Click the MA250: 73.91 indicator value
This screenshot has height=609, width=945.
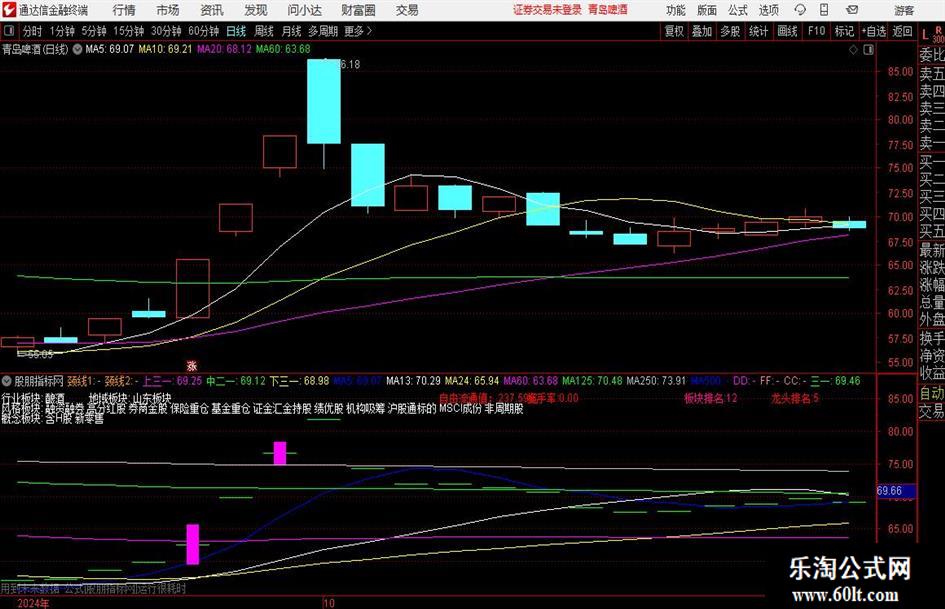656,380
